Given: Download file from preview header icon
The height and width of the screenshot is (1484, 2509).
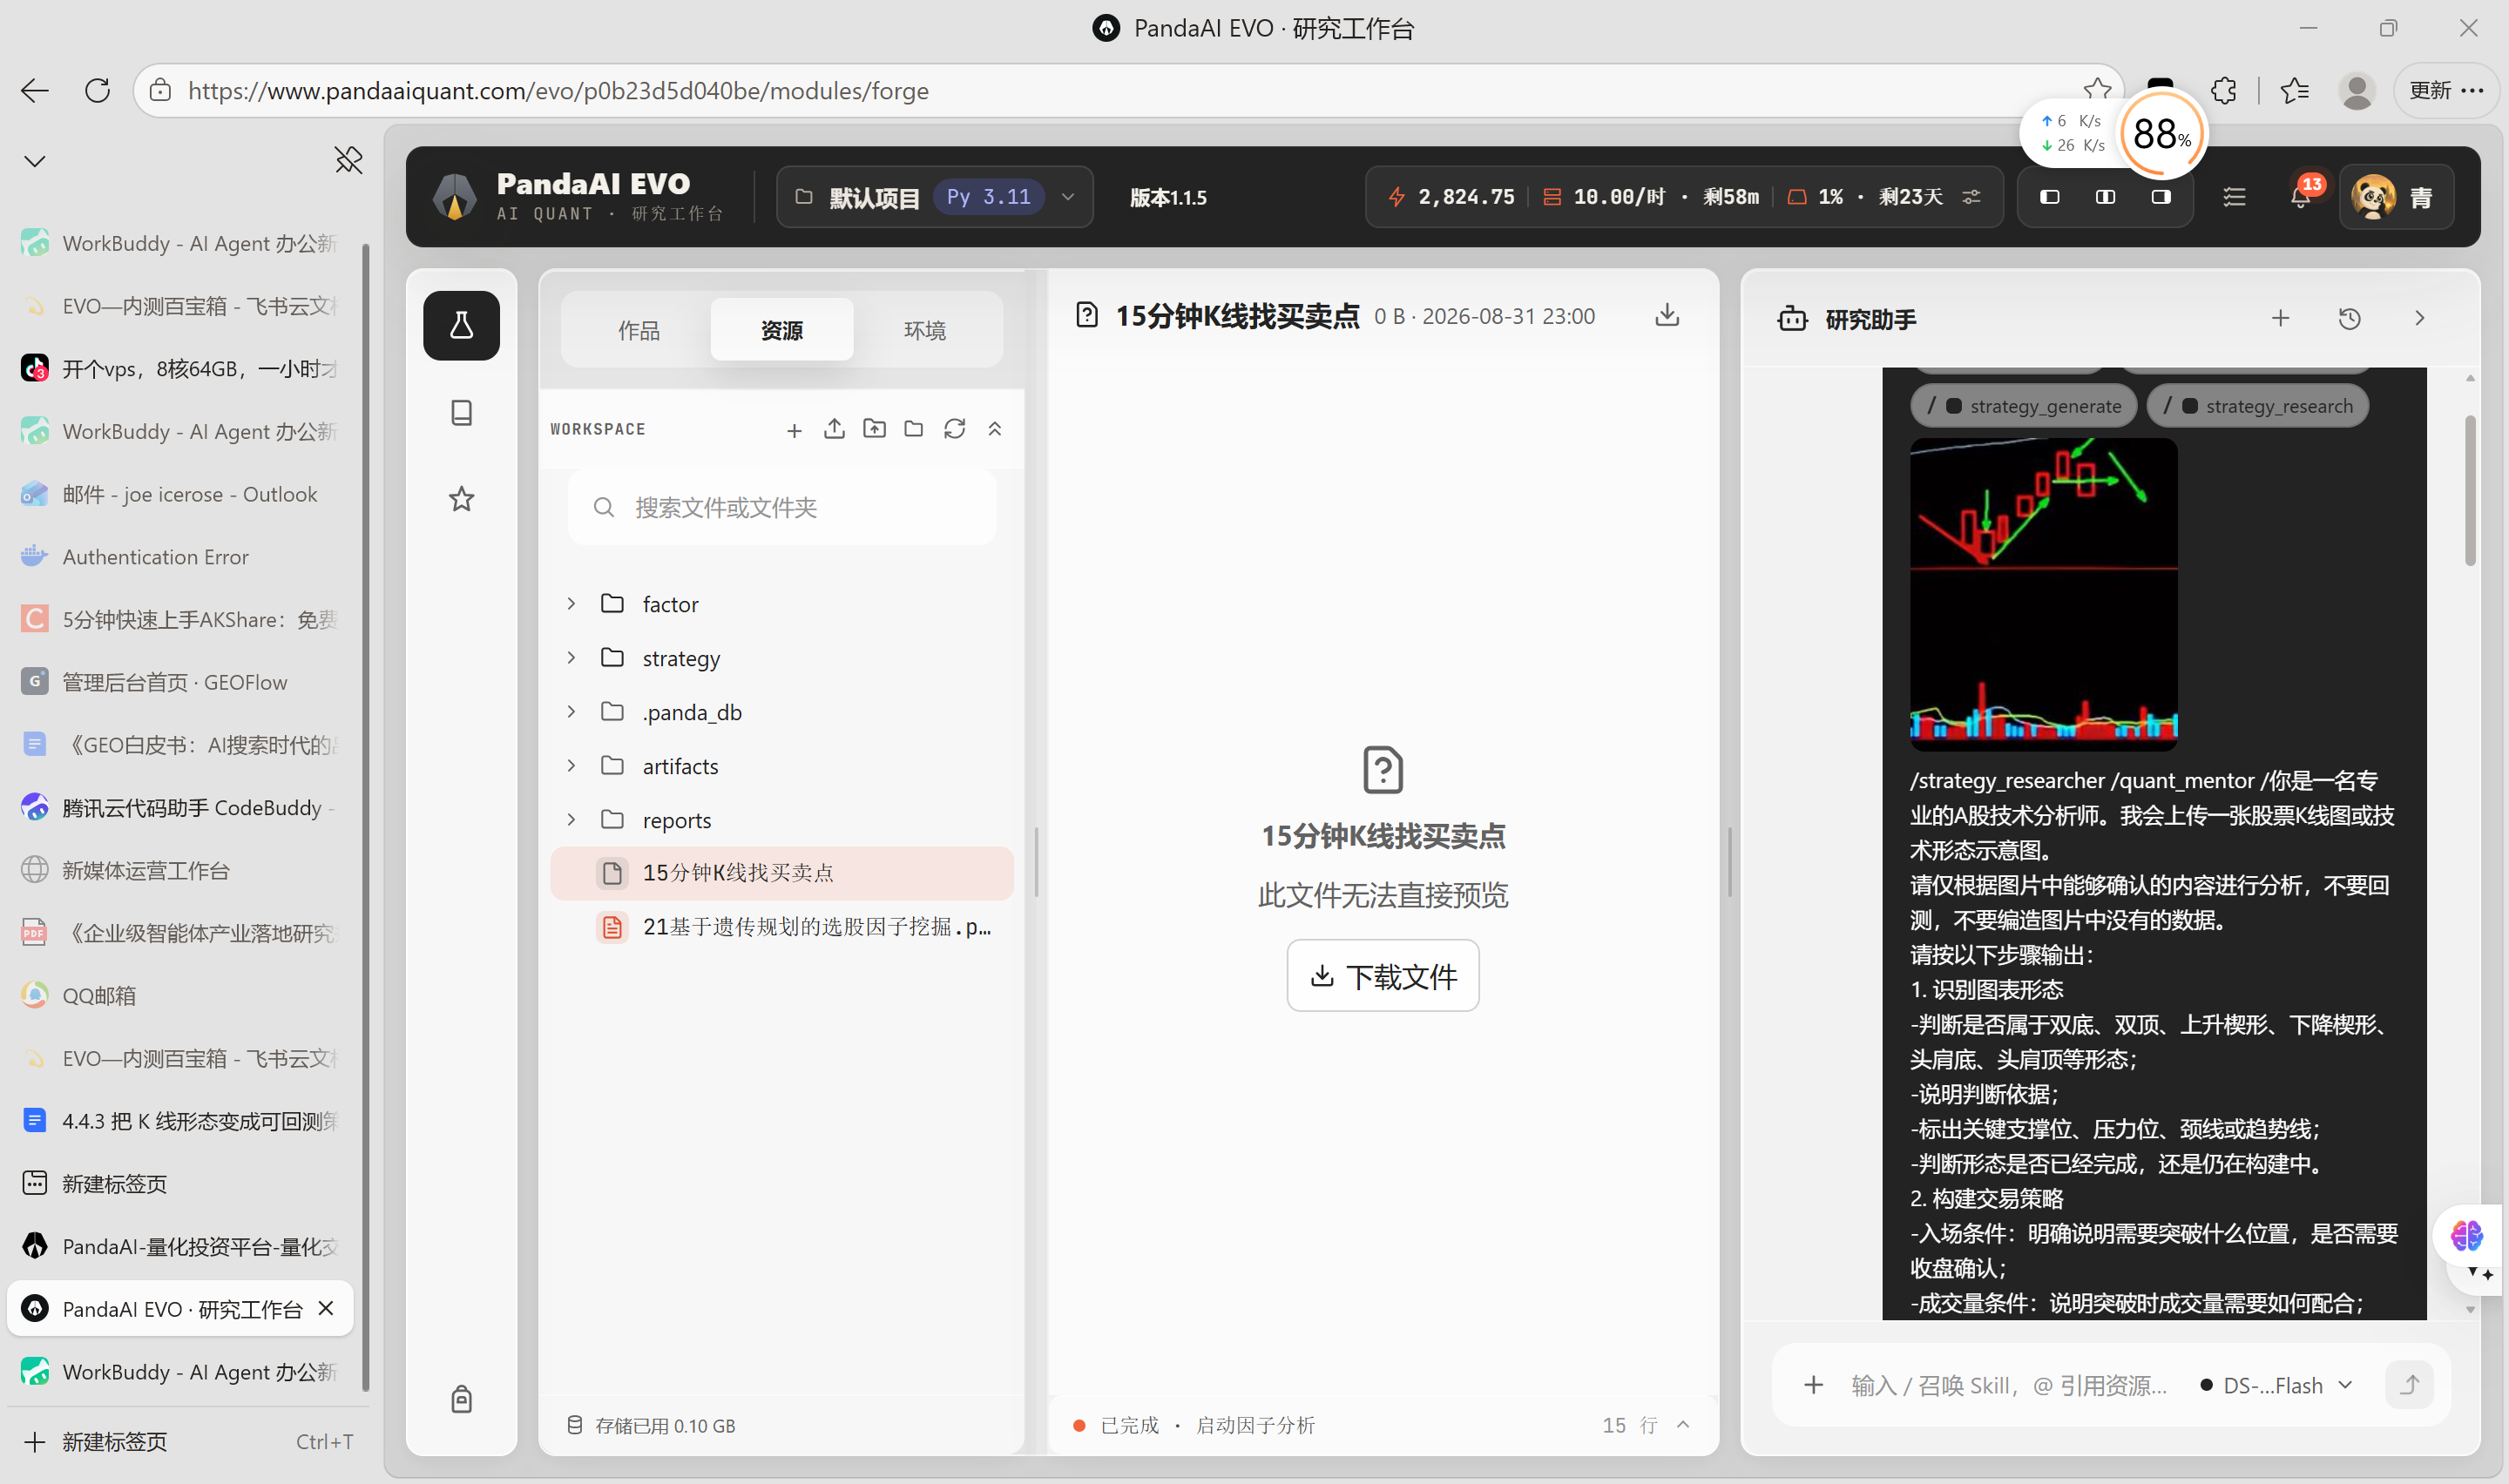Looking at the screenshot, I should (1667, 316).
